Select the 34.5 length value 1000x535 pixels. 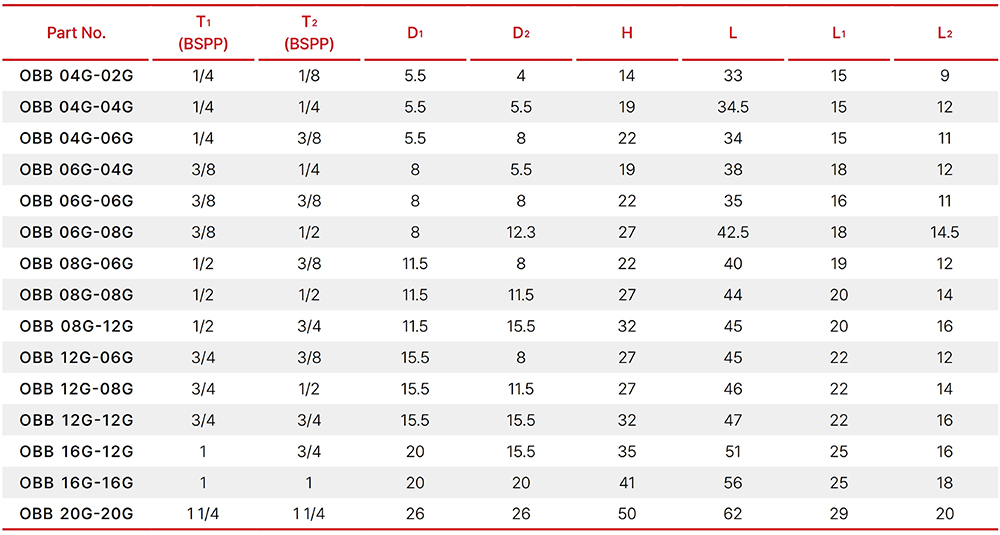(733, 107)
